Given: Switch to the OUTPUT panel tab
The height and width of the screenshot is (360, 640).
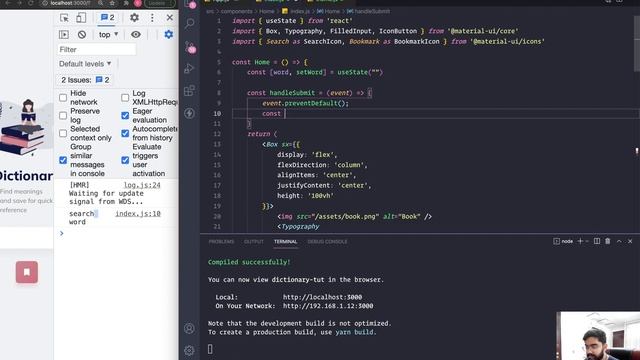Looking at the screenshot, I should (x=254, y=242).
